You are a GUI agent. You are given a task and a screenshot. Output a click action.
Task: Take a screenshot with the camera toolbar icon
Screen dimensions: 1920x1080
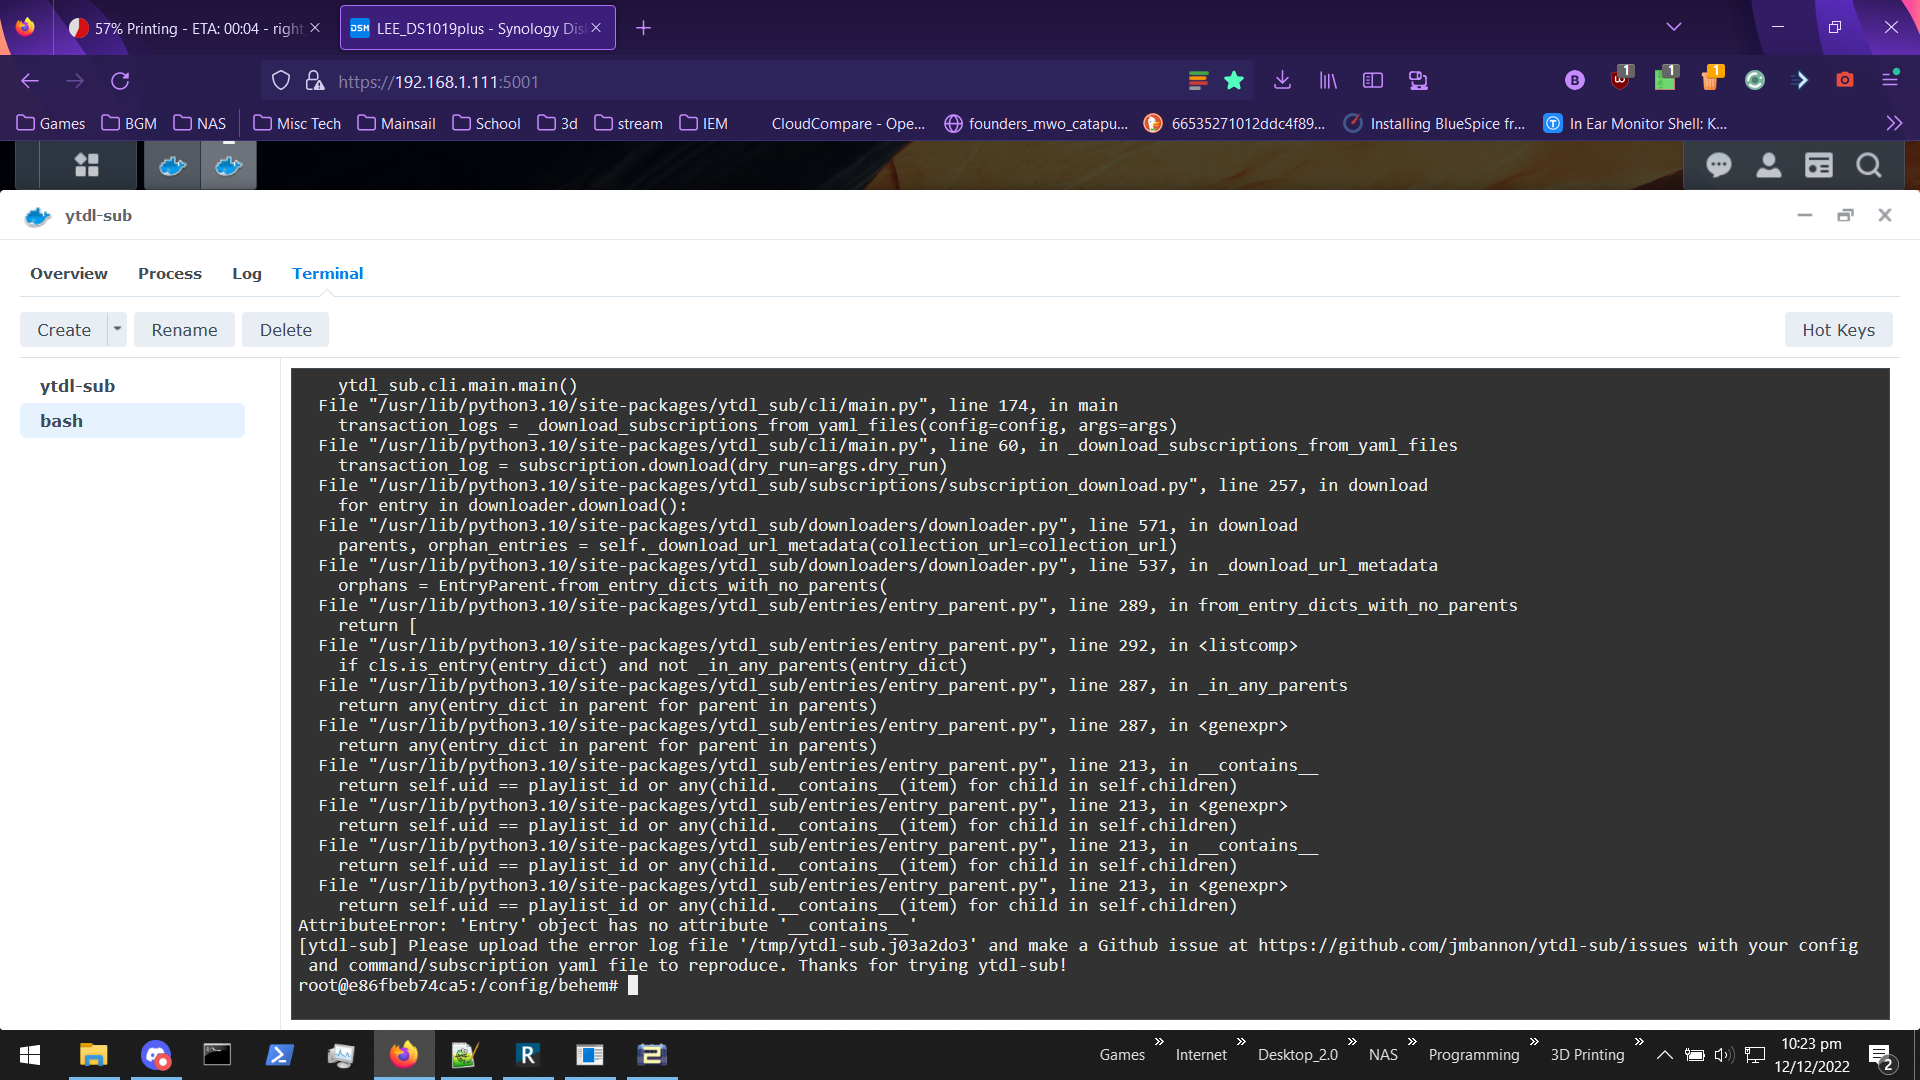[x=1846, y=80]
